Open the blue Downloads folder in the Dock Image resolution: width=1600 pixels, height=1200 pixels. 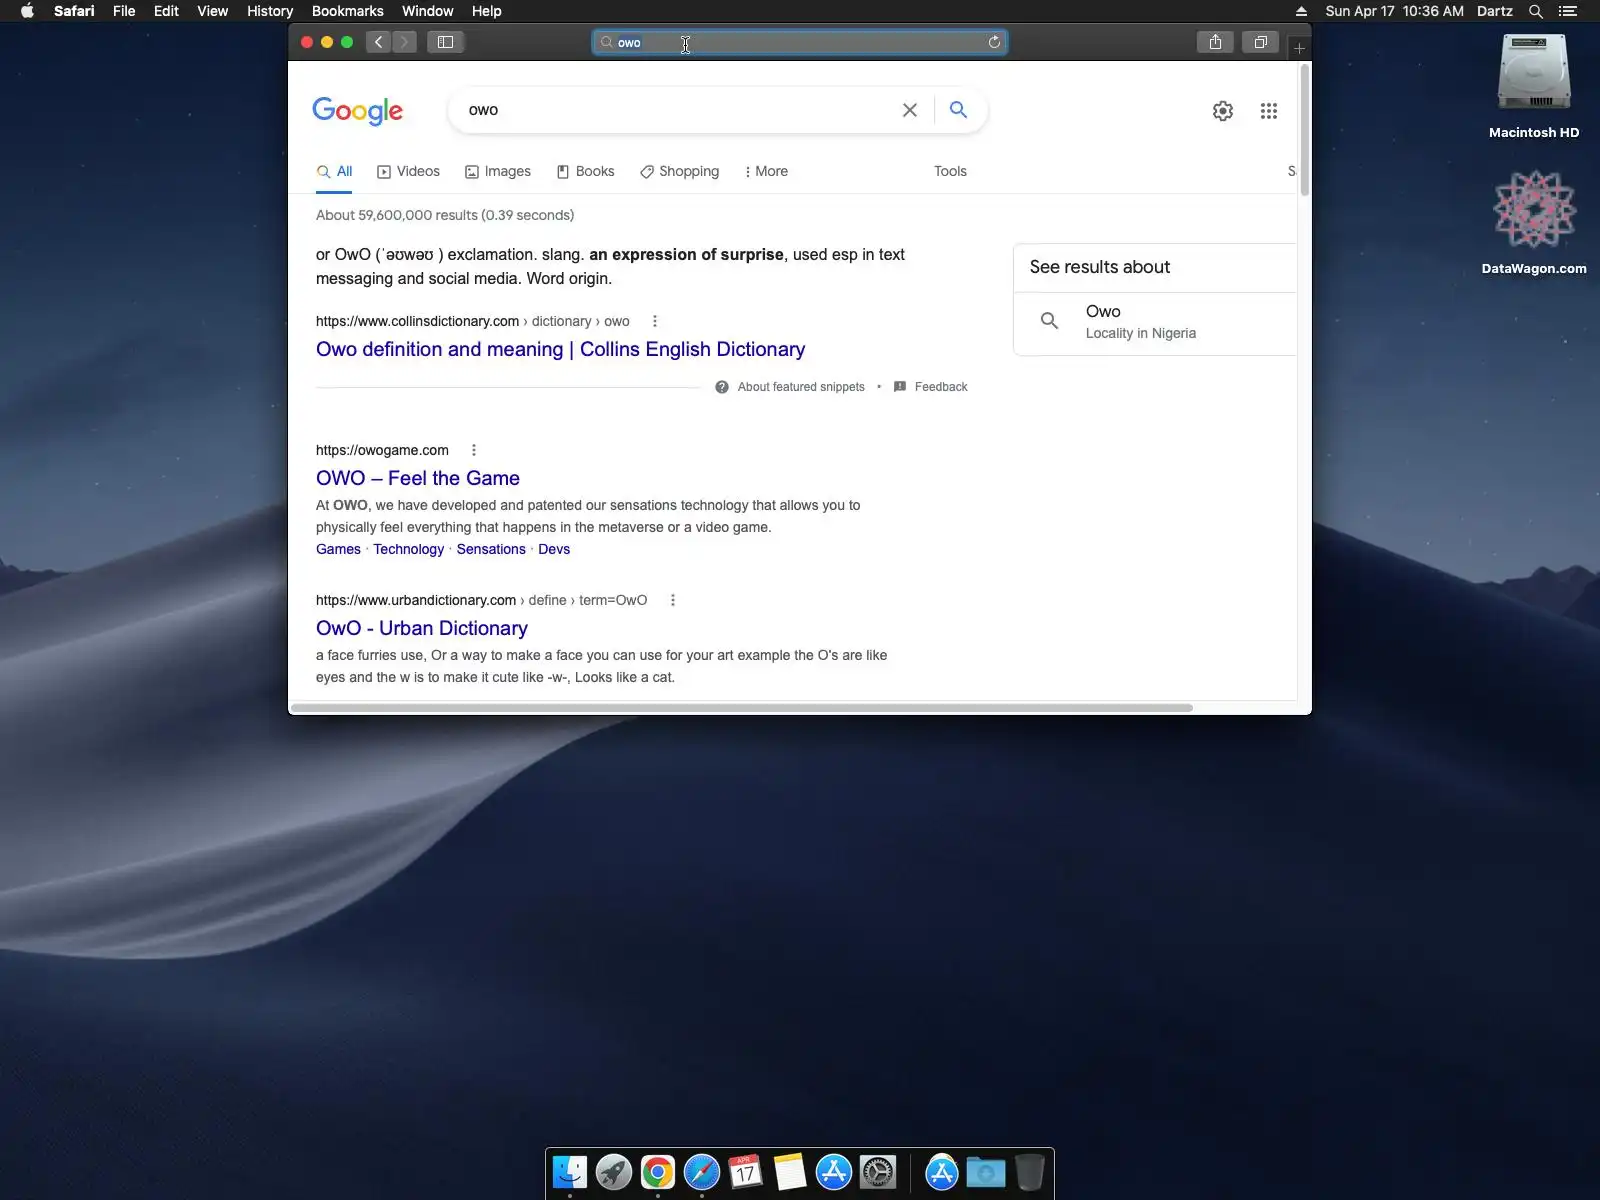[986, 1172]
